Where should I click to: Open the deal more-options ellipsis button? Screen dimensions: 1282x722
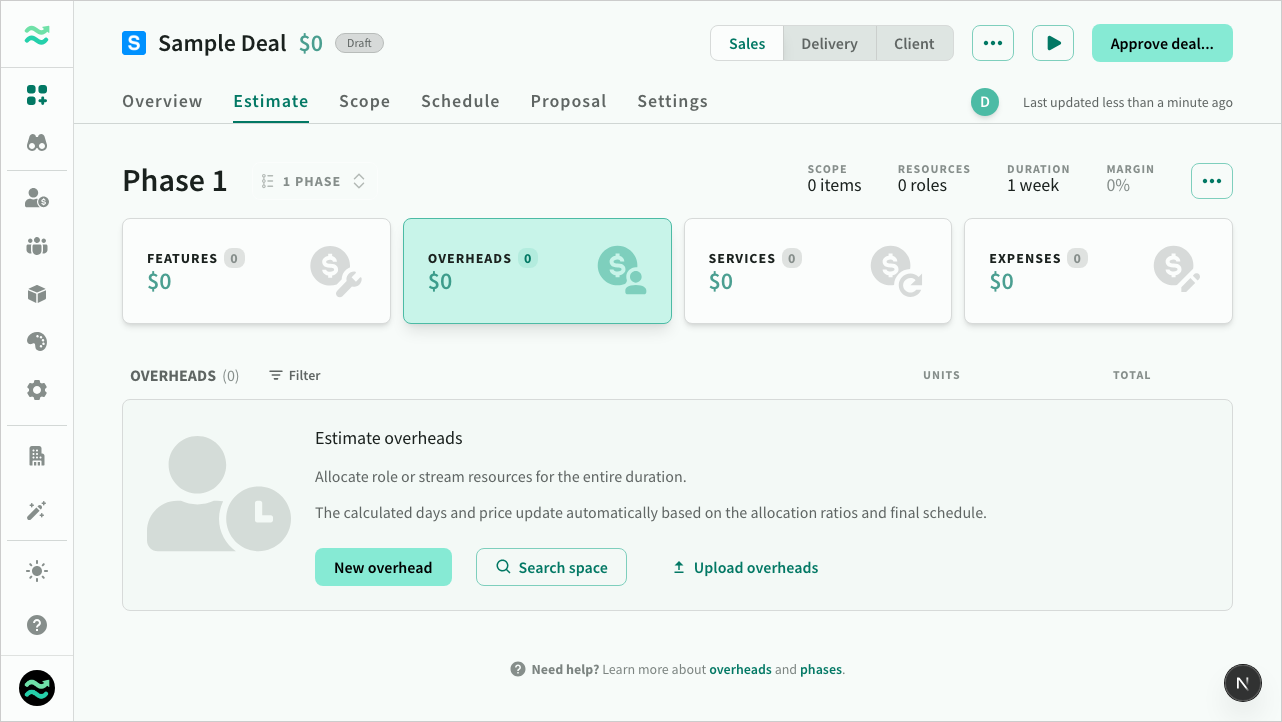point(992,44)
